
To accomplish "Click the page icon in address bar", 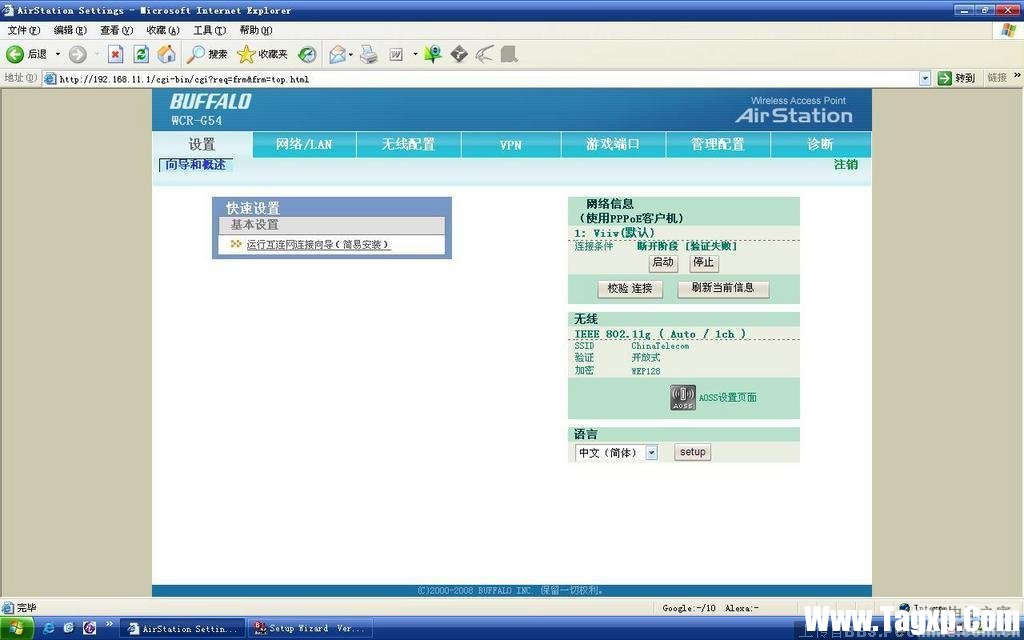I will [x=50, y=79].
